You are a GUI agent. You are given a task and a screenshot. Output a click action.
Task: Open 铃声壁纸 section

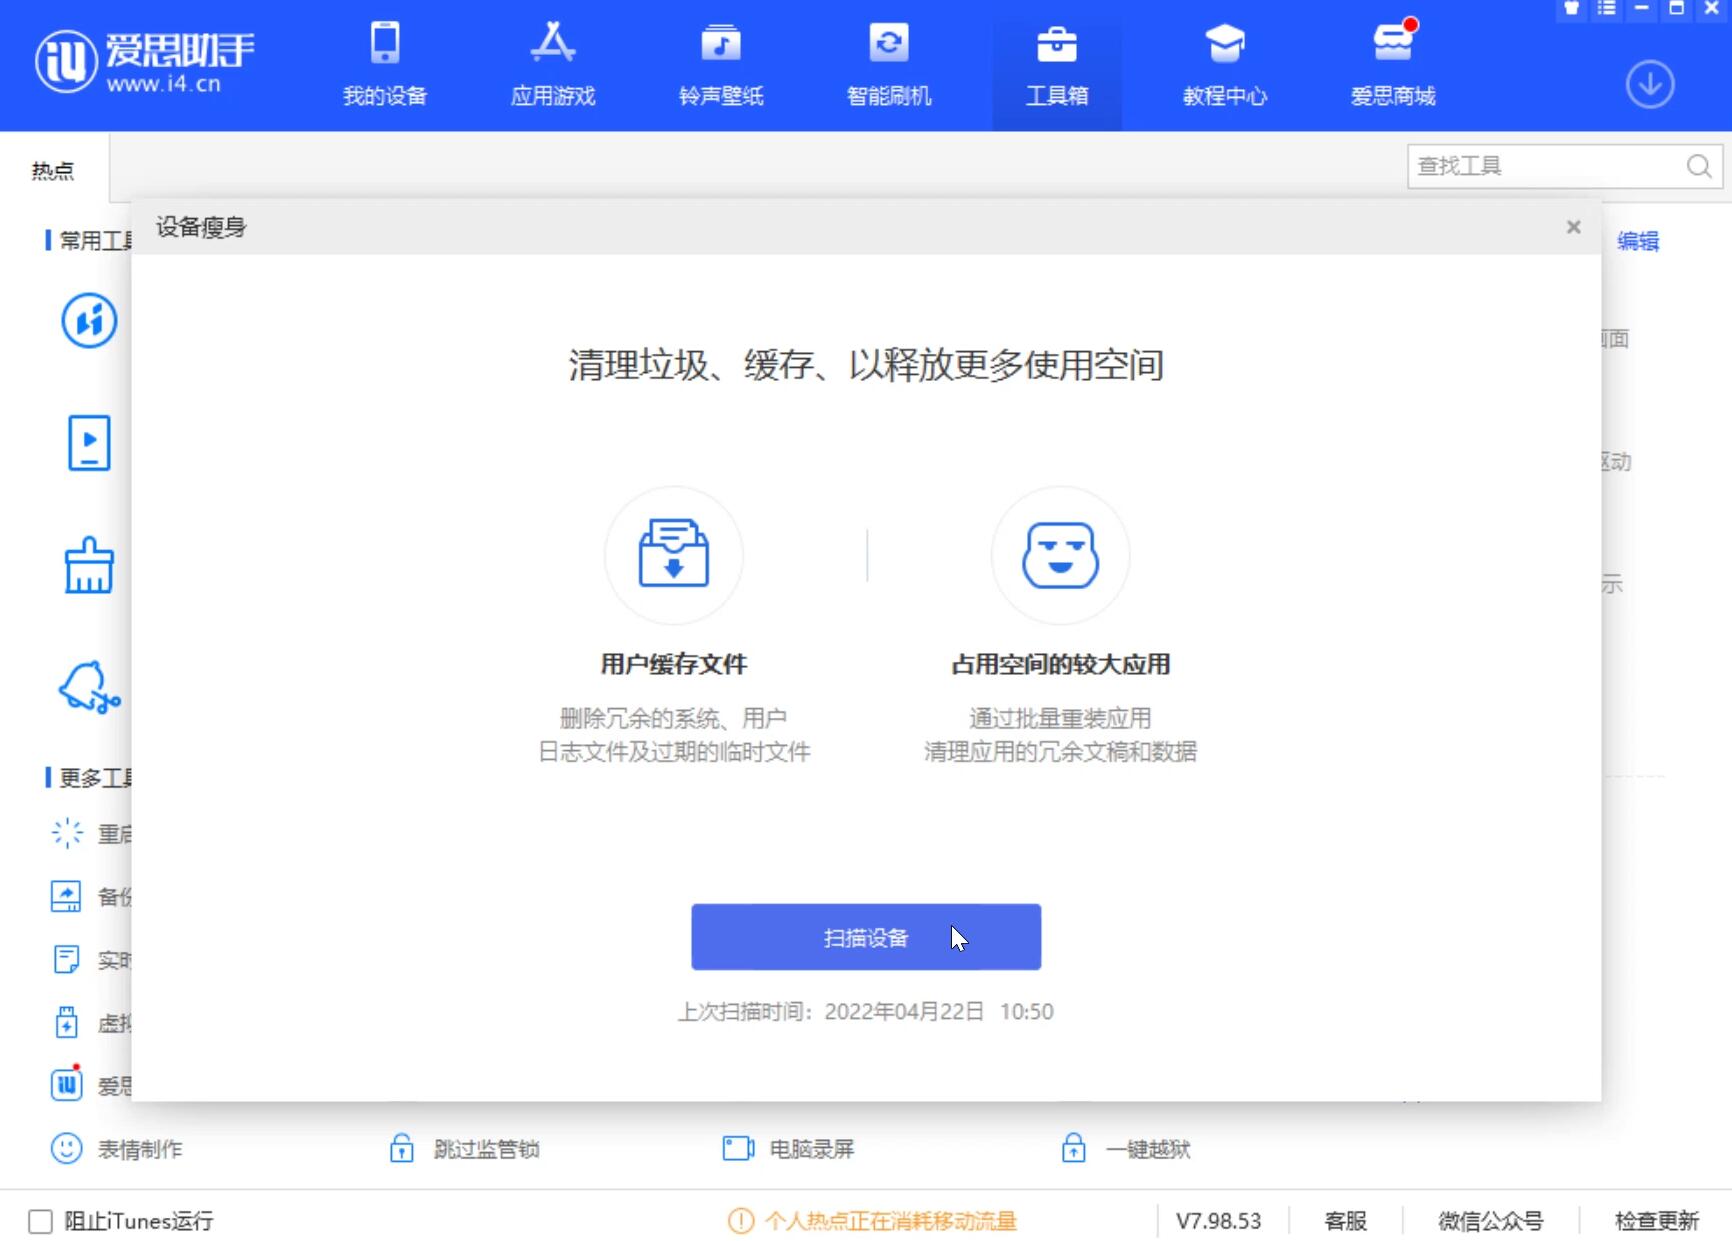[721, 66]
